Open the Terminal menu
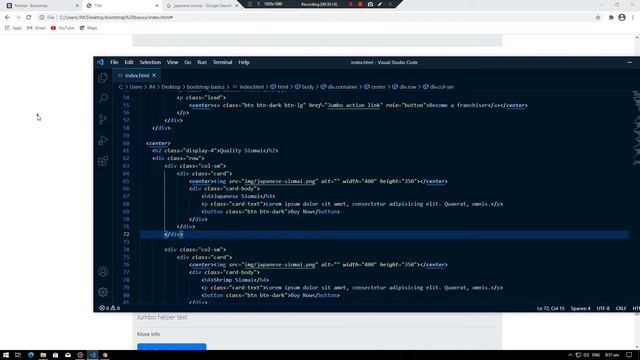The width and height of the screenshot is (640, 360). click(x=222, y=62)
